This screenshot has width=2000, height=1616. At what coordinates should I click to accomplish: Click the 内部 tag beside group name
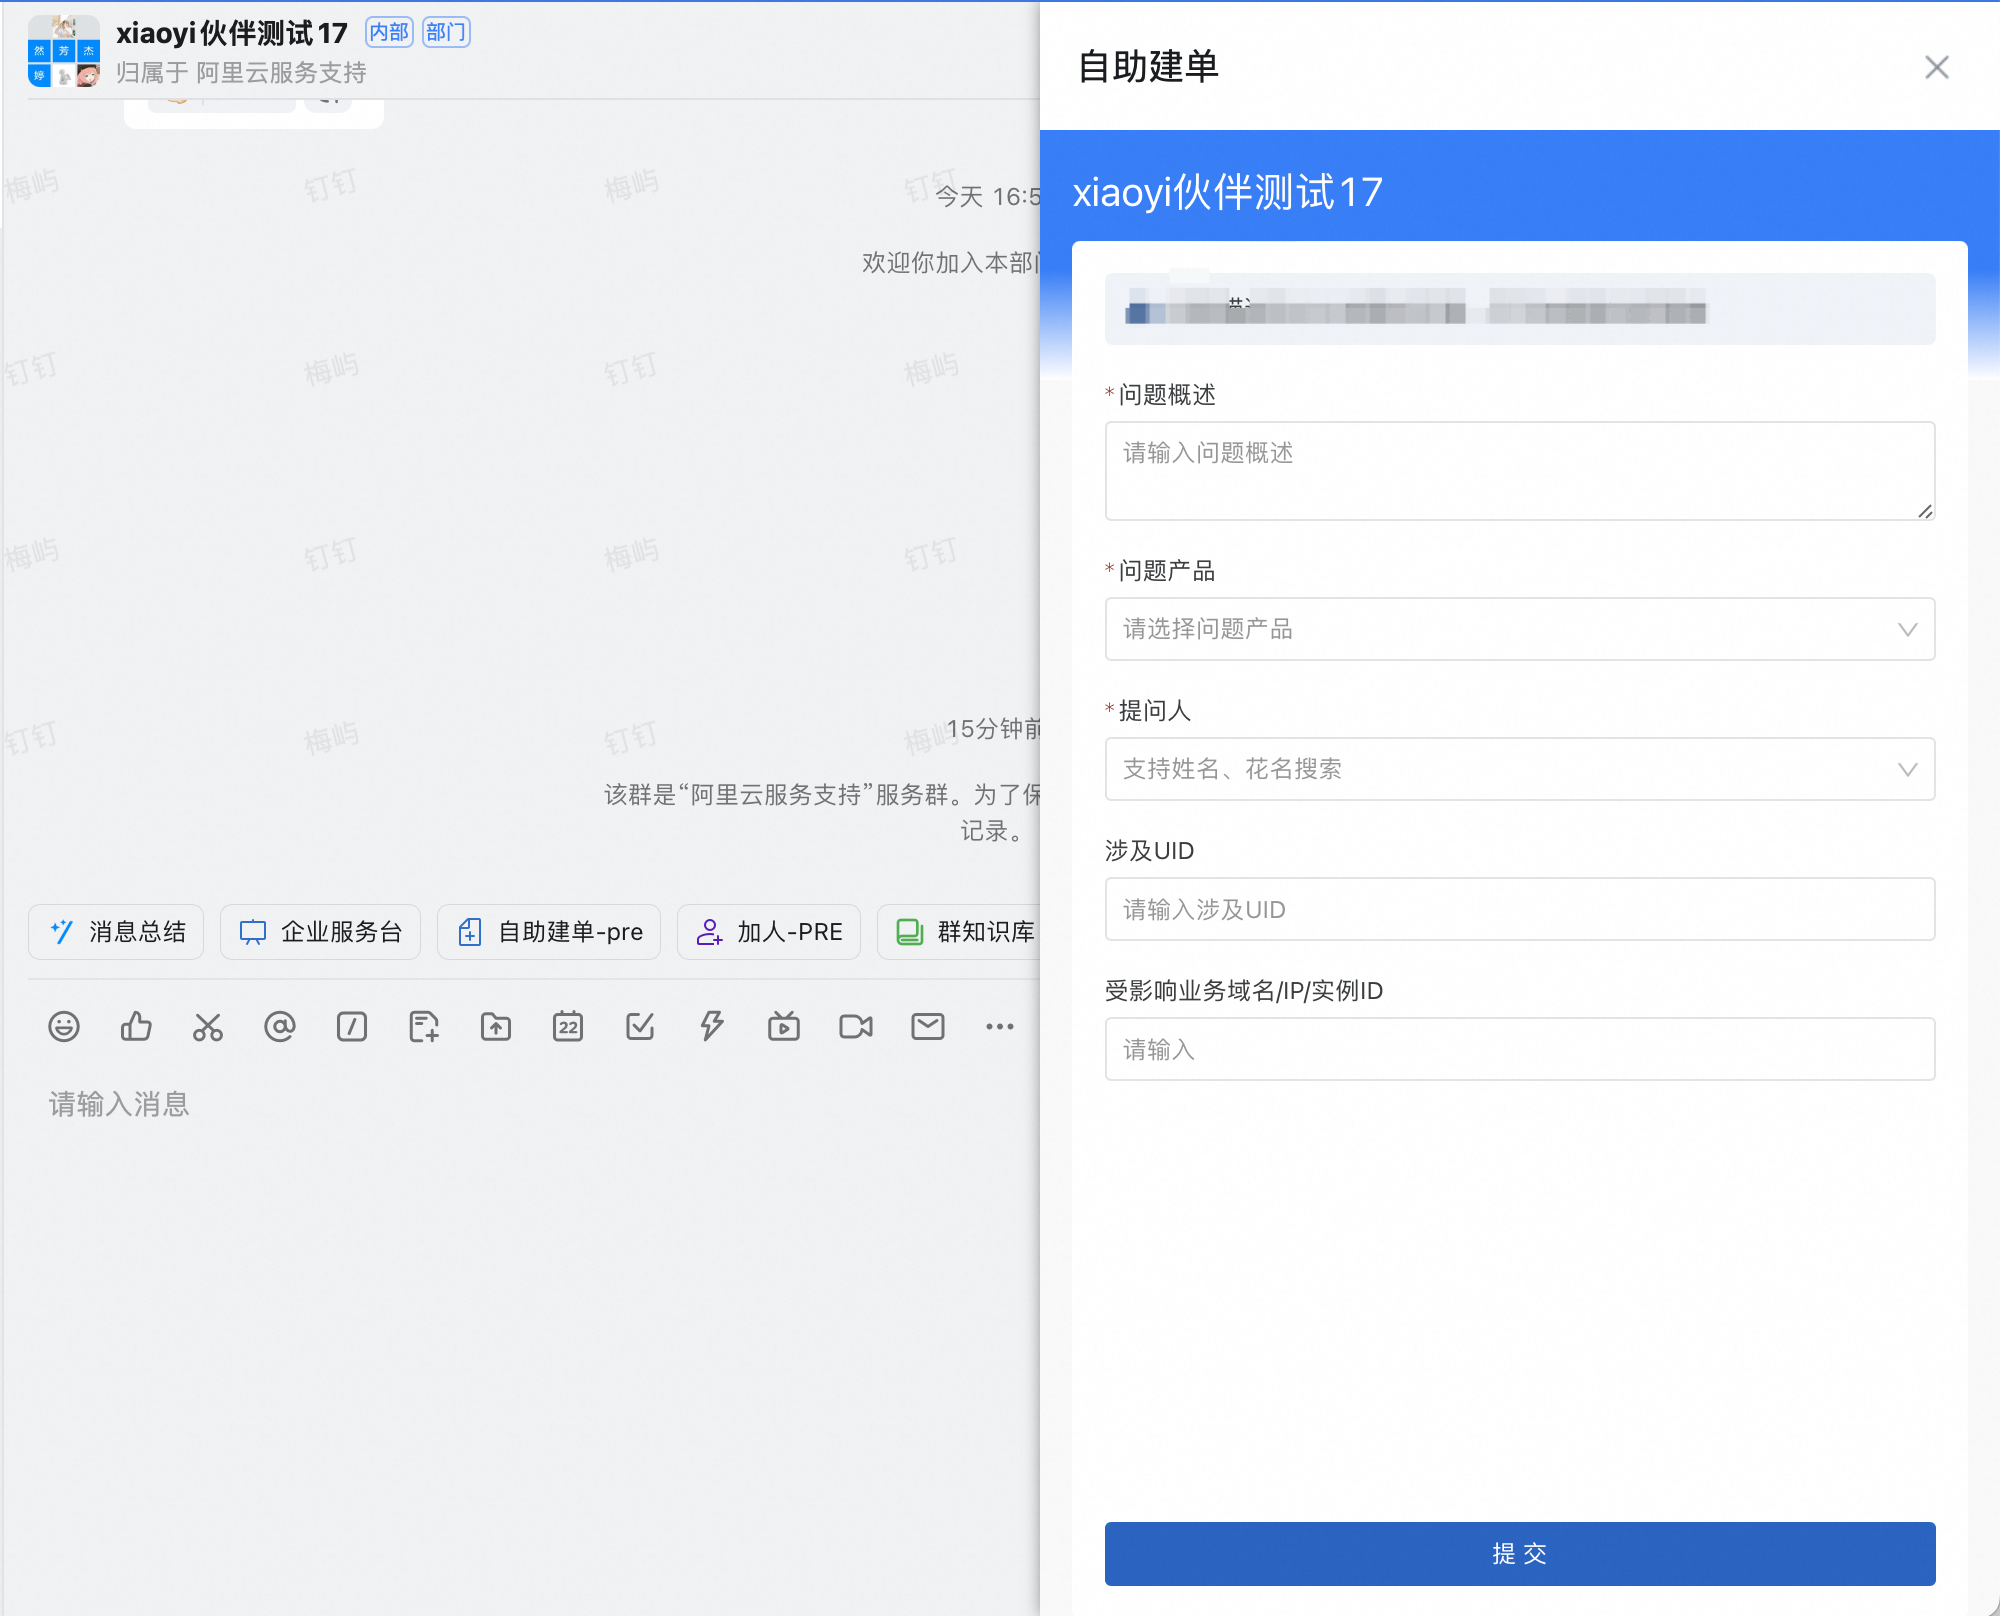coord(389,33)
